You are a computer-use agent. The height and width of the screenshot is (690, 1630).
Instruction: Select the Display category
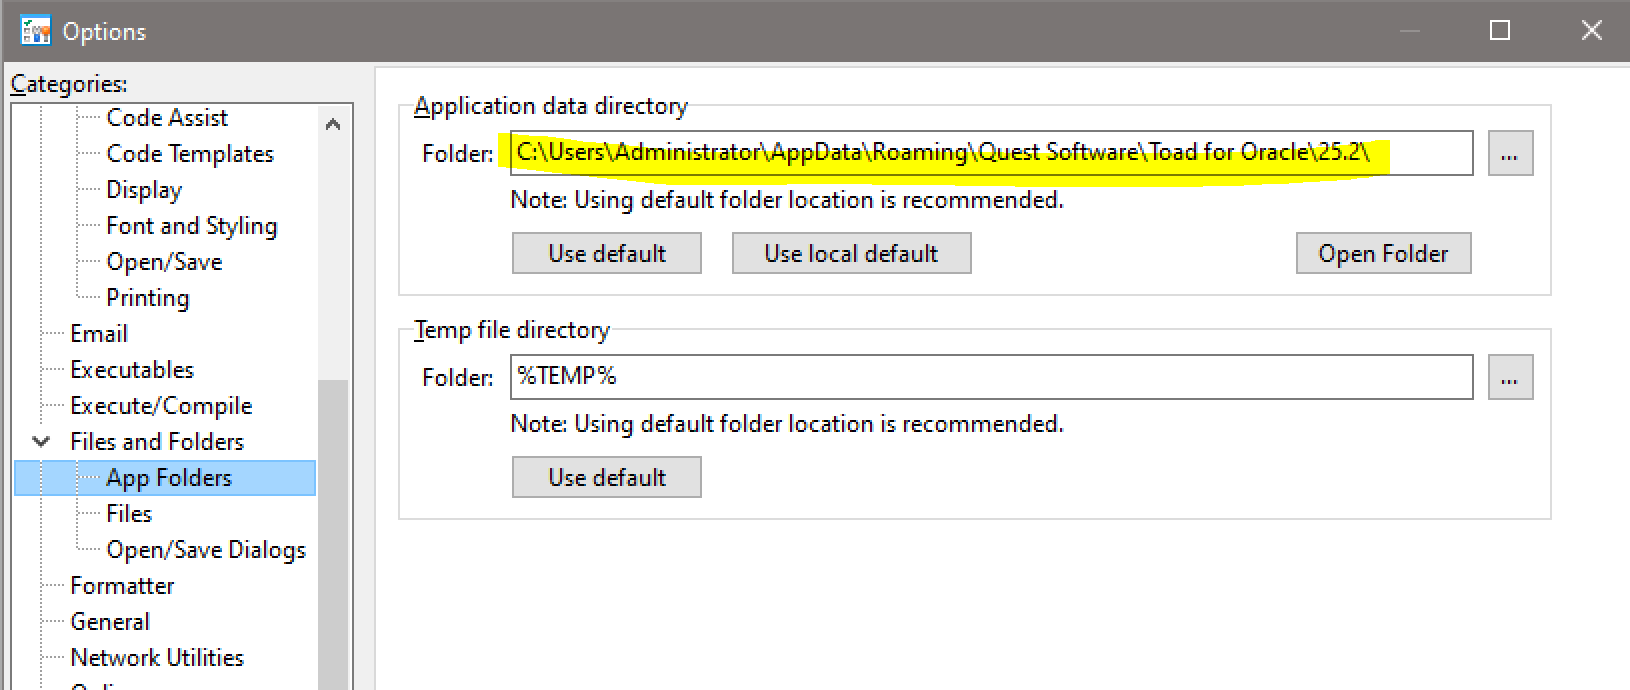144,189
